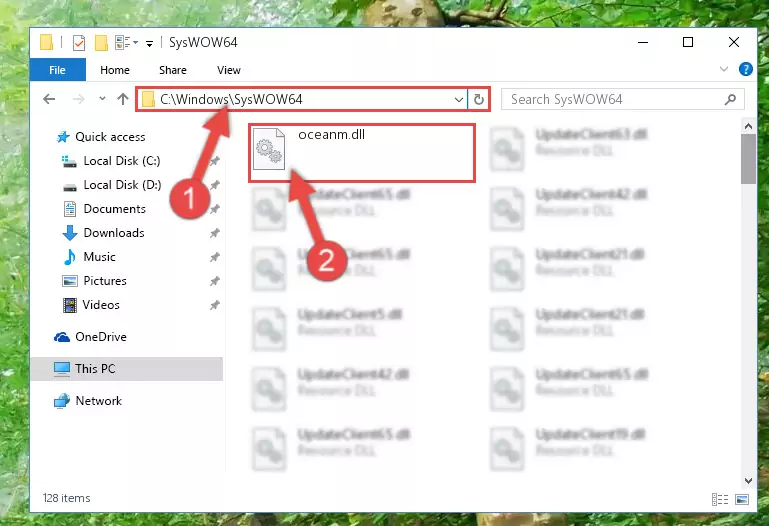Click the 128 items status text
The width and height of the screenshot is (769, 526).
[66, 498]
